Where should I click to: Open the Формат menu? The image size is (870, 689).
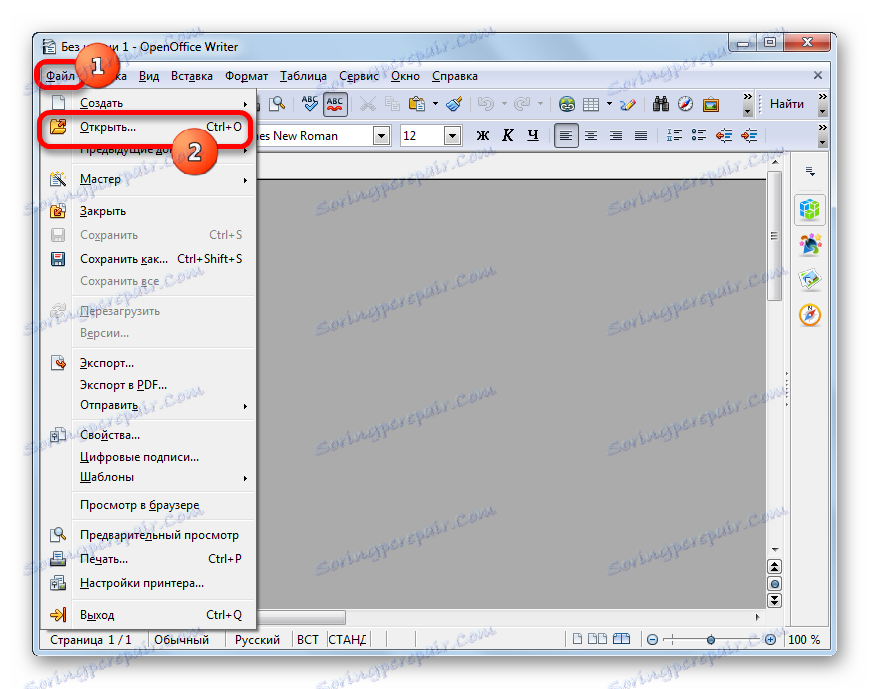point(246,77)
